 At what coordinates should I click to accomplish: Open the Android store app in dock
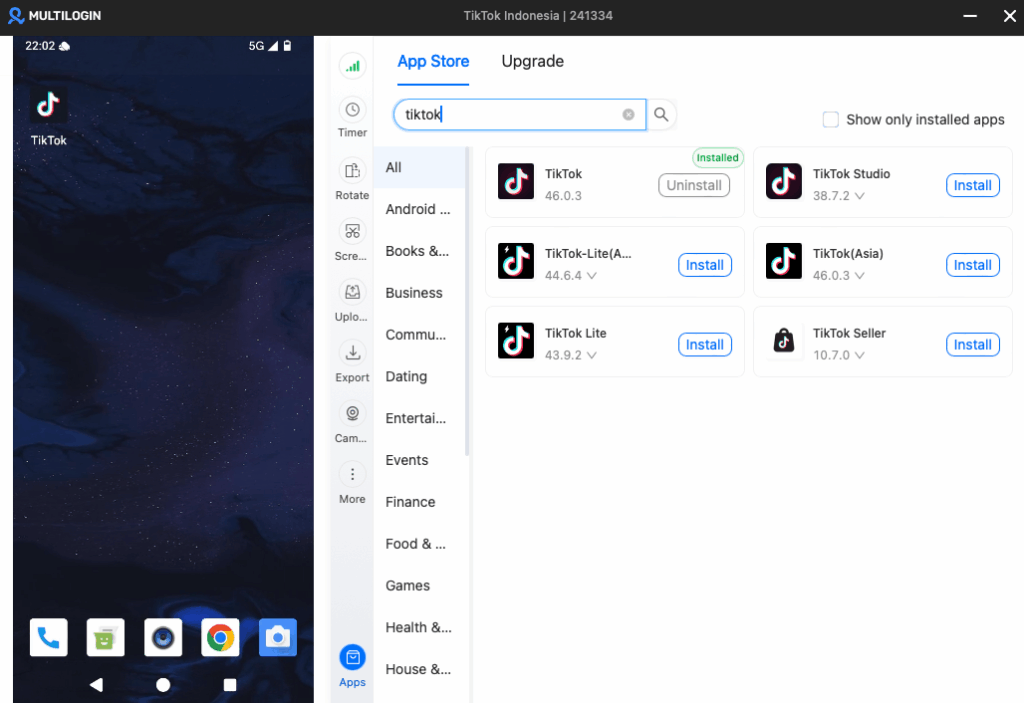click(x=105, y=637)
